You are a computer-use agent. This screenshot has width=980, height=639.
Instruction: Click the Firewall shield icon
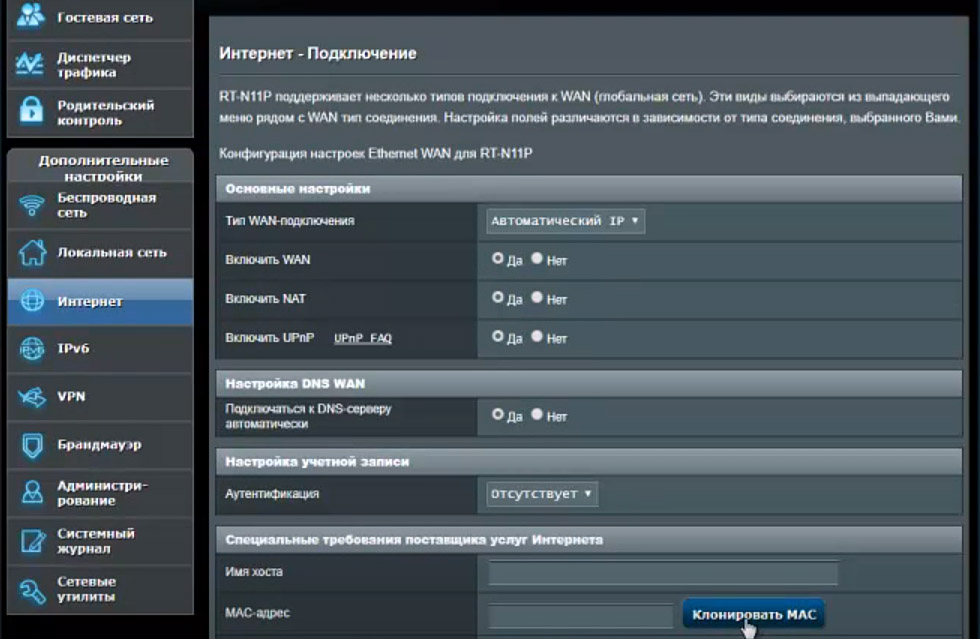tap(32, 444)
